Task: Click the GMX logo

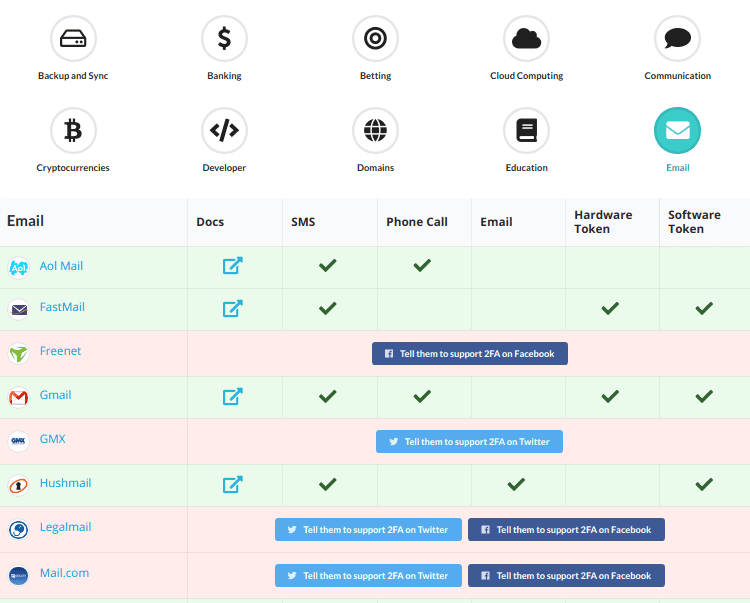Action: (x=19, y=441)
